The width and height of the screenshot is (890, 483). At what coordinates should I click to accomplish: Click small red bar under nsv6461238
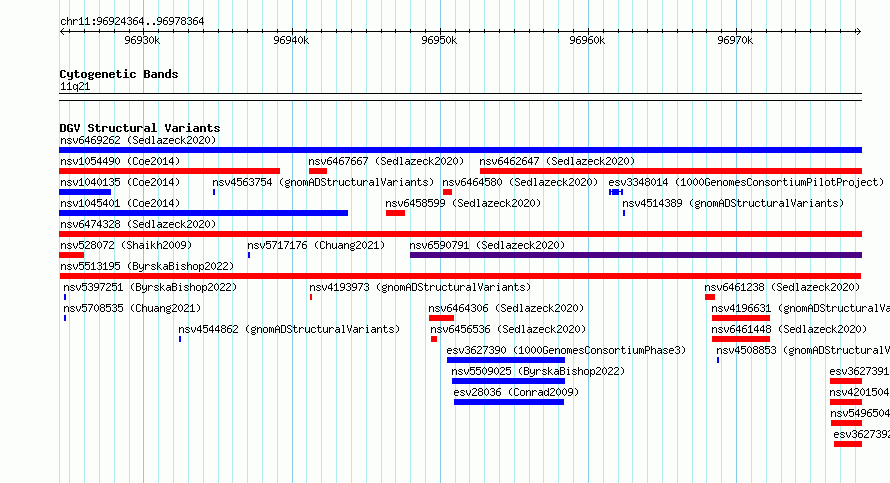click(x=710, y=297)
